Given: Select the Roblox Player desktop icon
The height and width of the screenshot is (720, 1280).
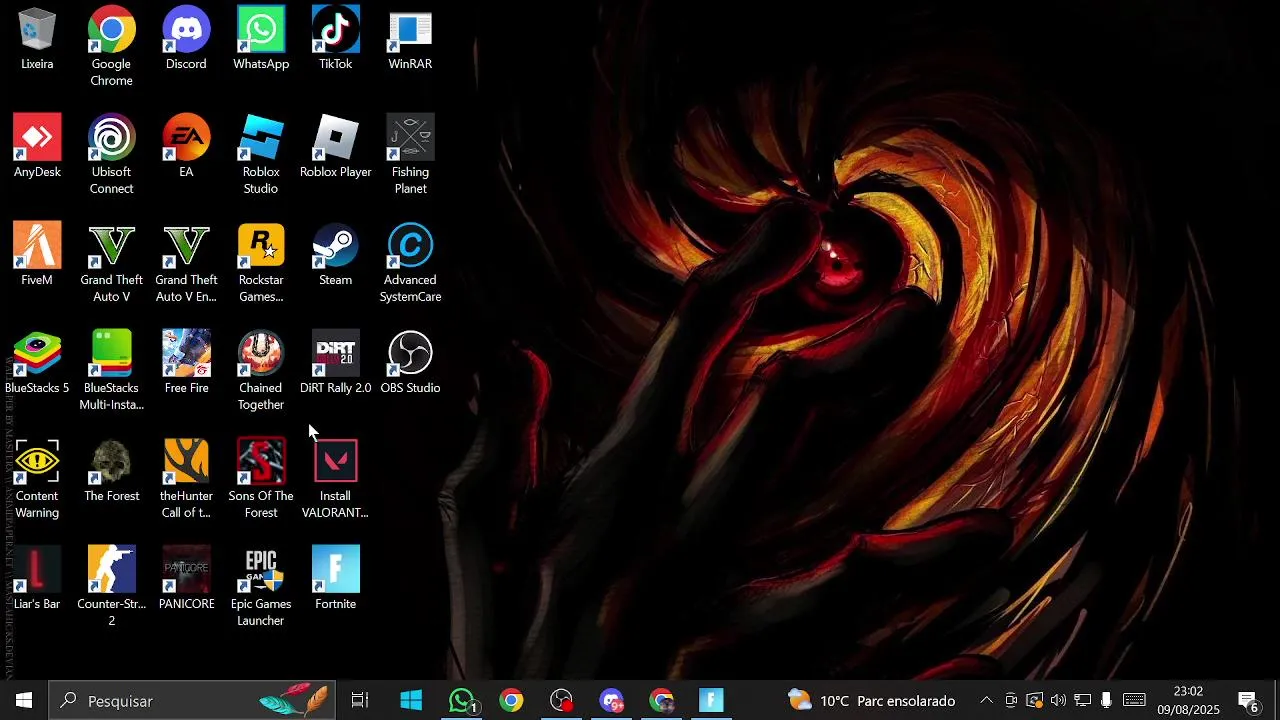Looking at the screenshot, I should (335, 147).
